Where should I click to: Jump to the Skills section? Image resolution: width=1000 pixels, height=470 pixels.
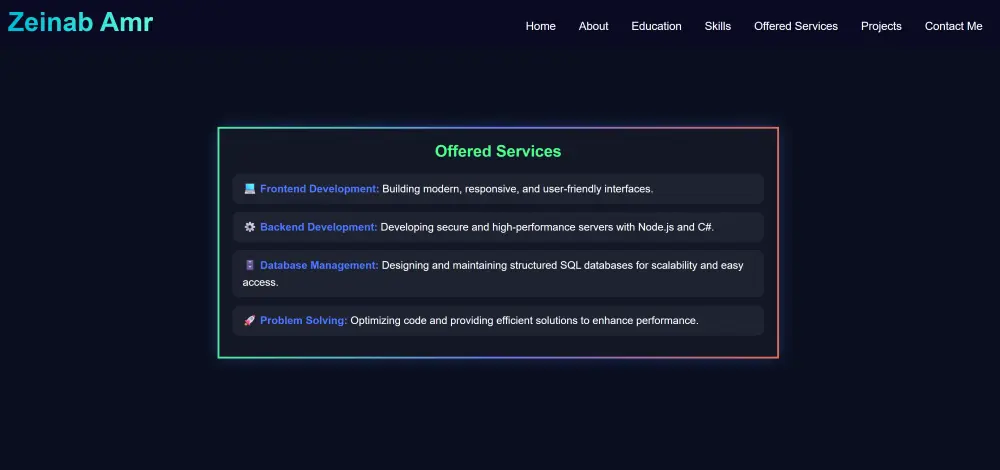click(717, 26)
